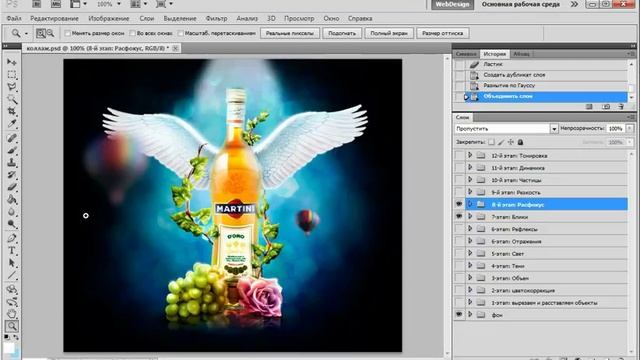Image resolution: width=640 pixels, height=360 pixels.
Task: Select the Path Selection tool
Action: pyautogui.click(x=11, y=262)
